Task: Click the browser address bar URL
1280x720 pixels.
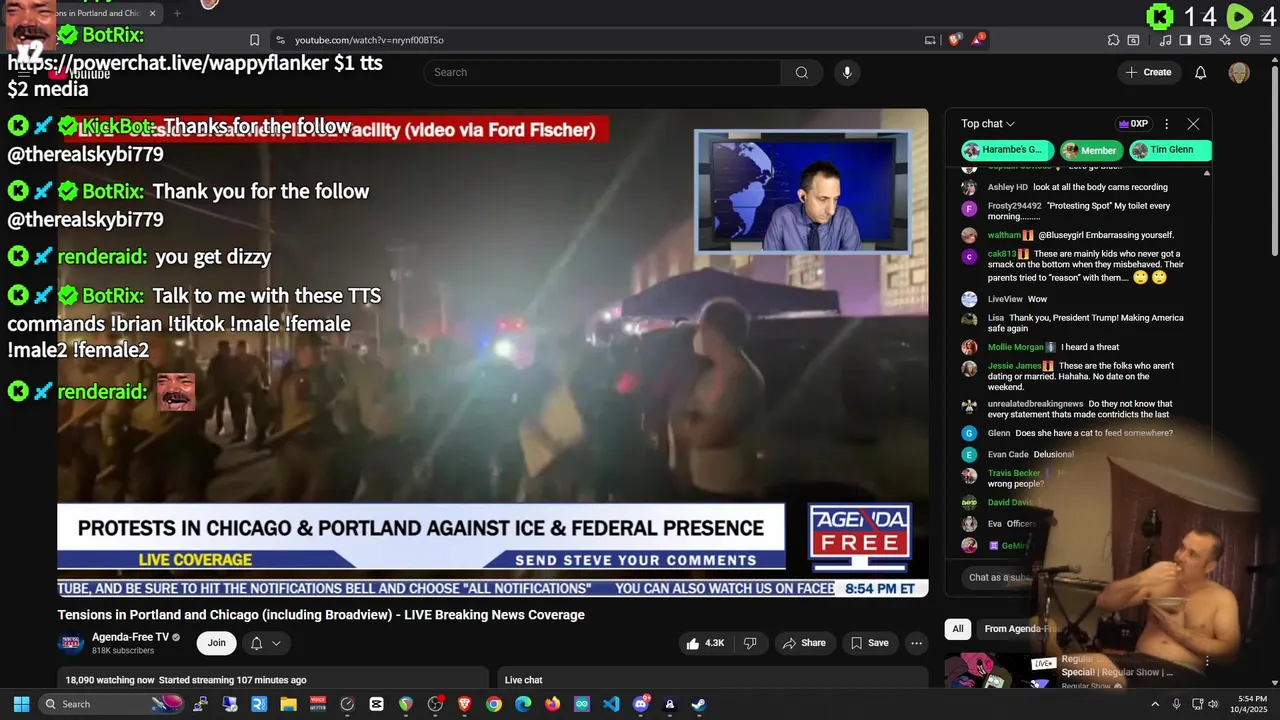Action: (x=369, y=40)
